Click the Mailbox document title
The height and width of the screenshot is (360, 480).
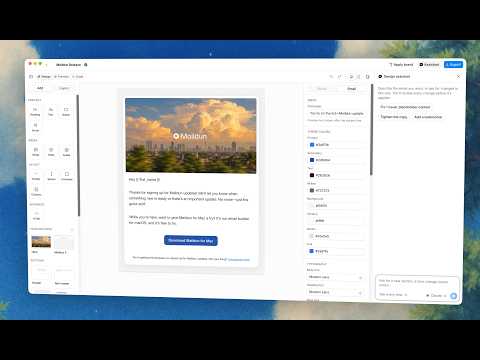[68, 65]
